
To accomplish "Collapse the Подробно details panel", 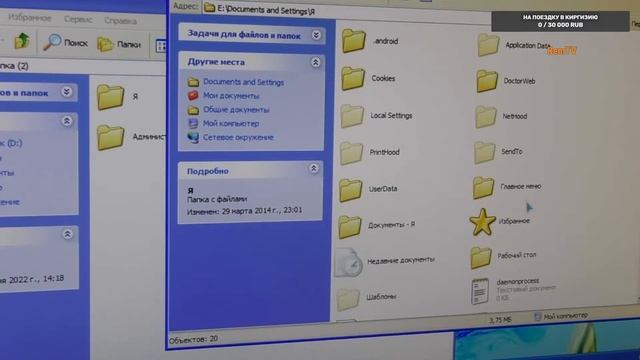I will (314, 169).
